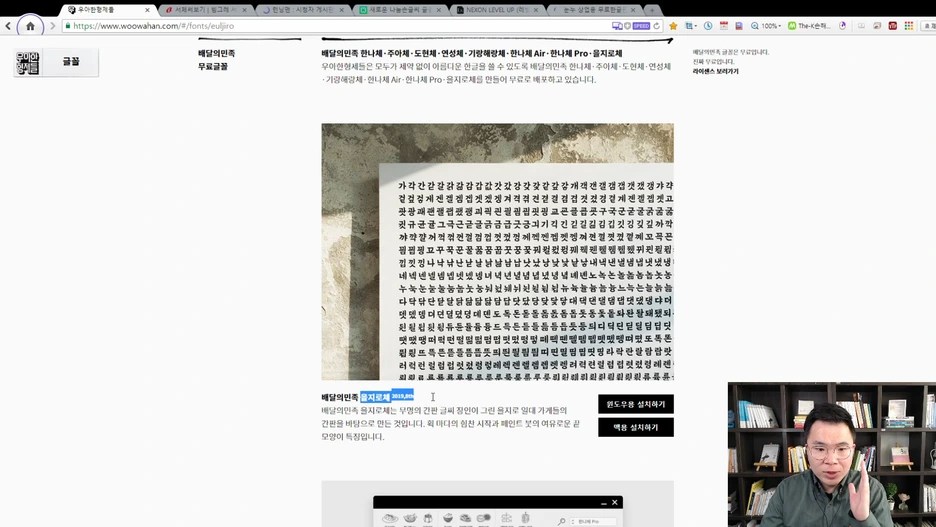Click the picture viewer toolbar icon
936x527 pixels.
tap(877, 26)
